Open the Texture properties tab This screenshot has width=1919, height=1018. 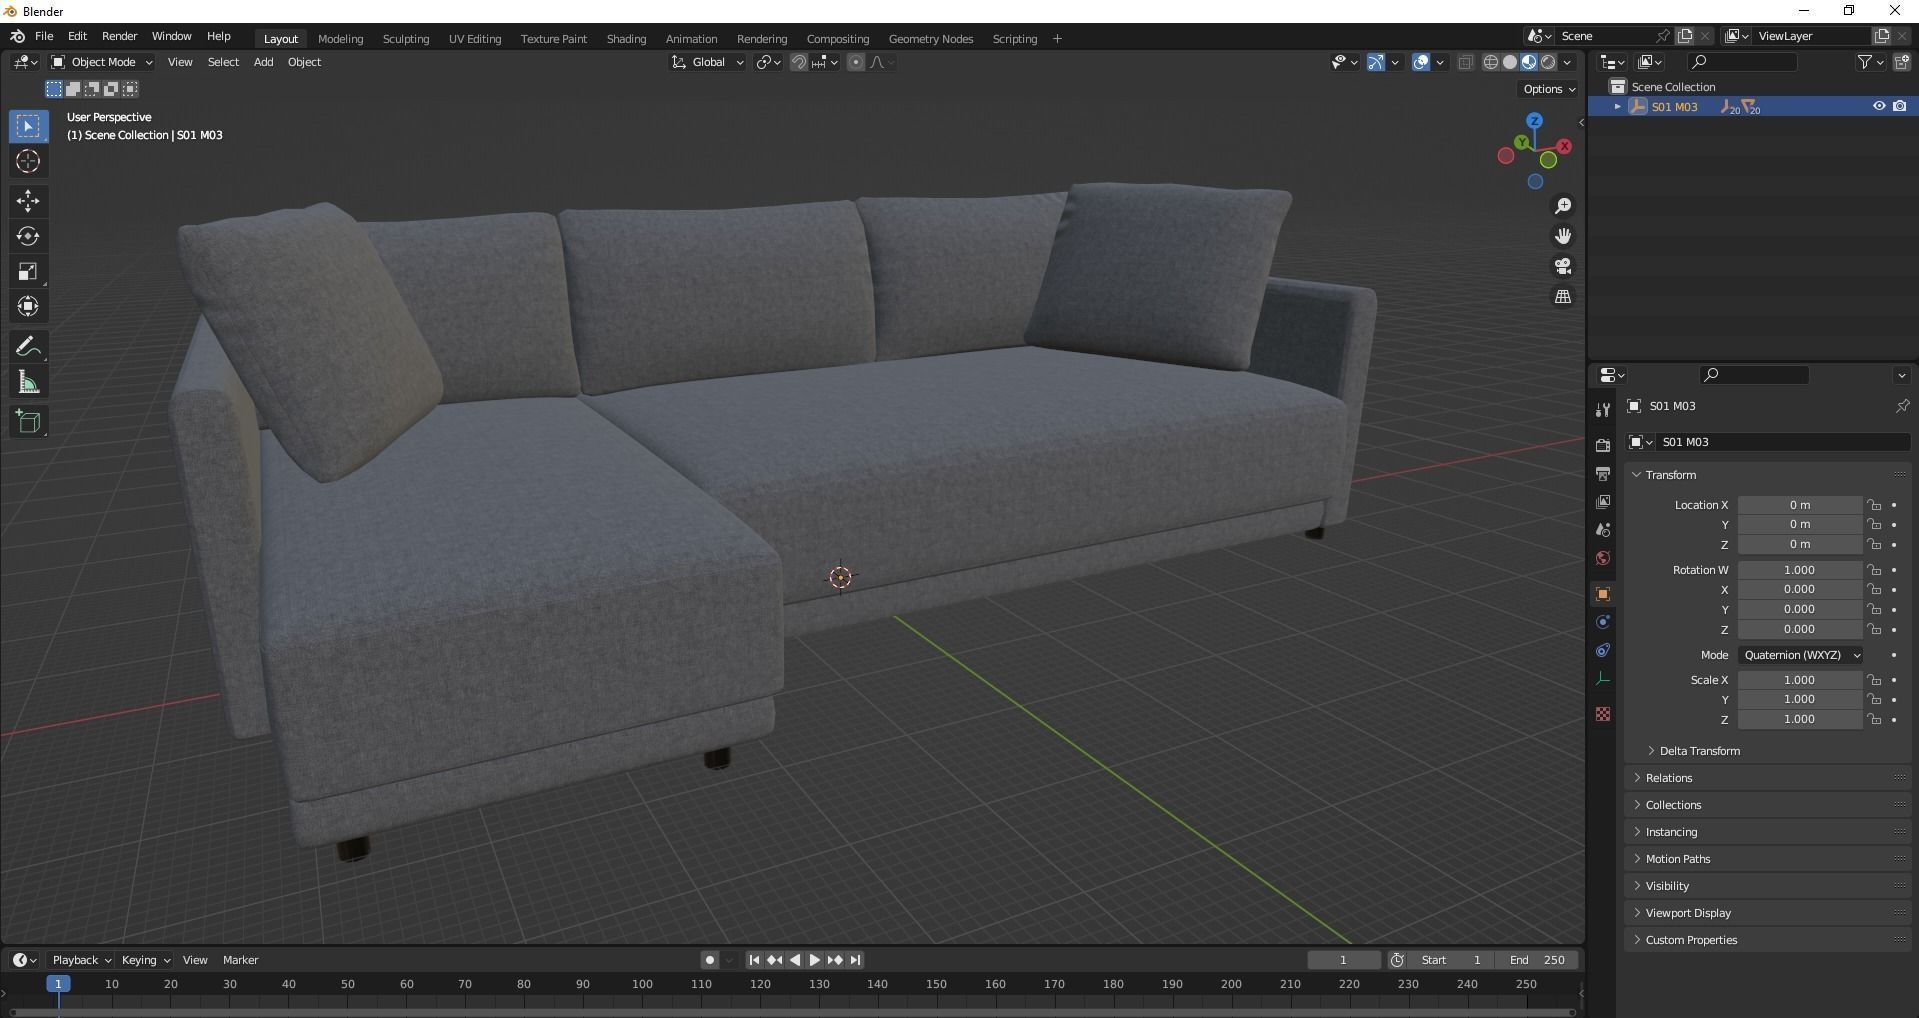click(x=1603, y=714)
